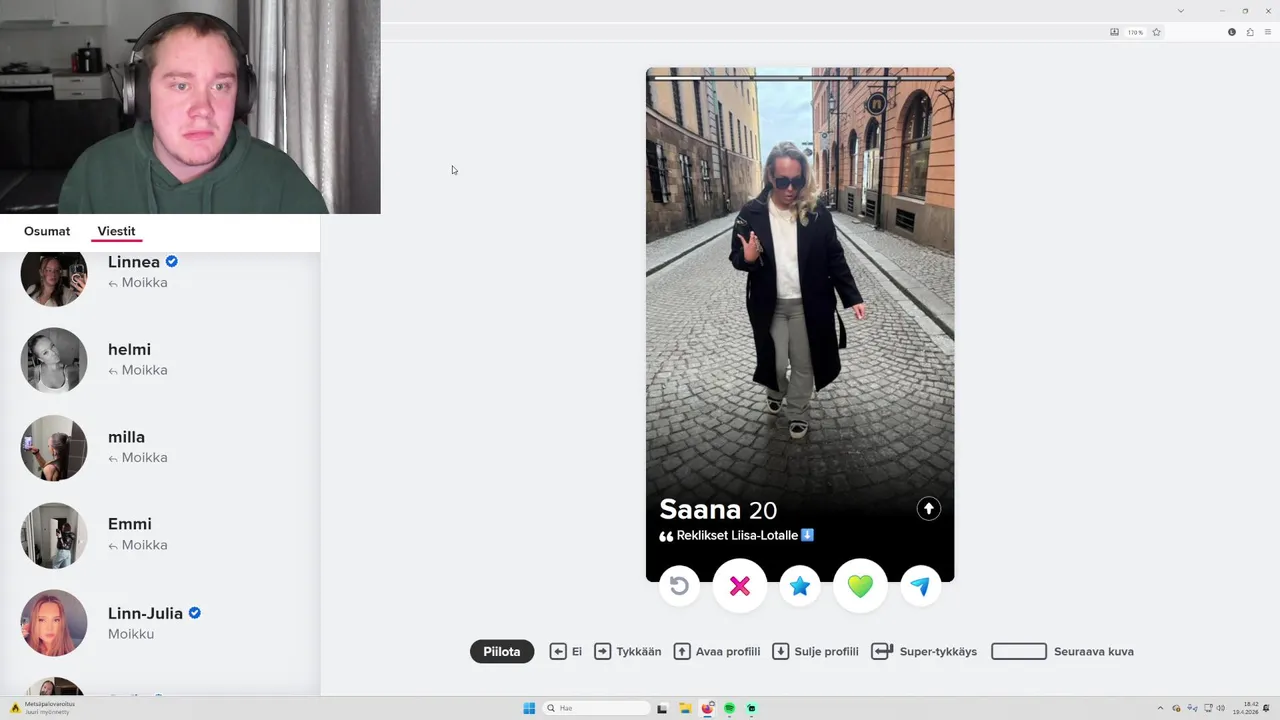Open Spotify from the taskbar
Image resolution: width=1280 pixels, height=720 pixels.
730,708
